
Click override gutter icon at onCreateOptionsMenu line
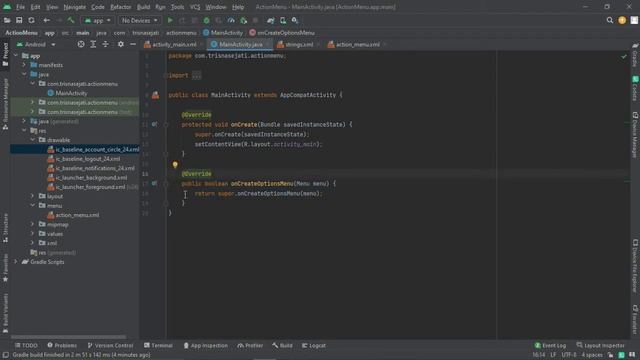[x=154, y=184]
